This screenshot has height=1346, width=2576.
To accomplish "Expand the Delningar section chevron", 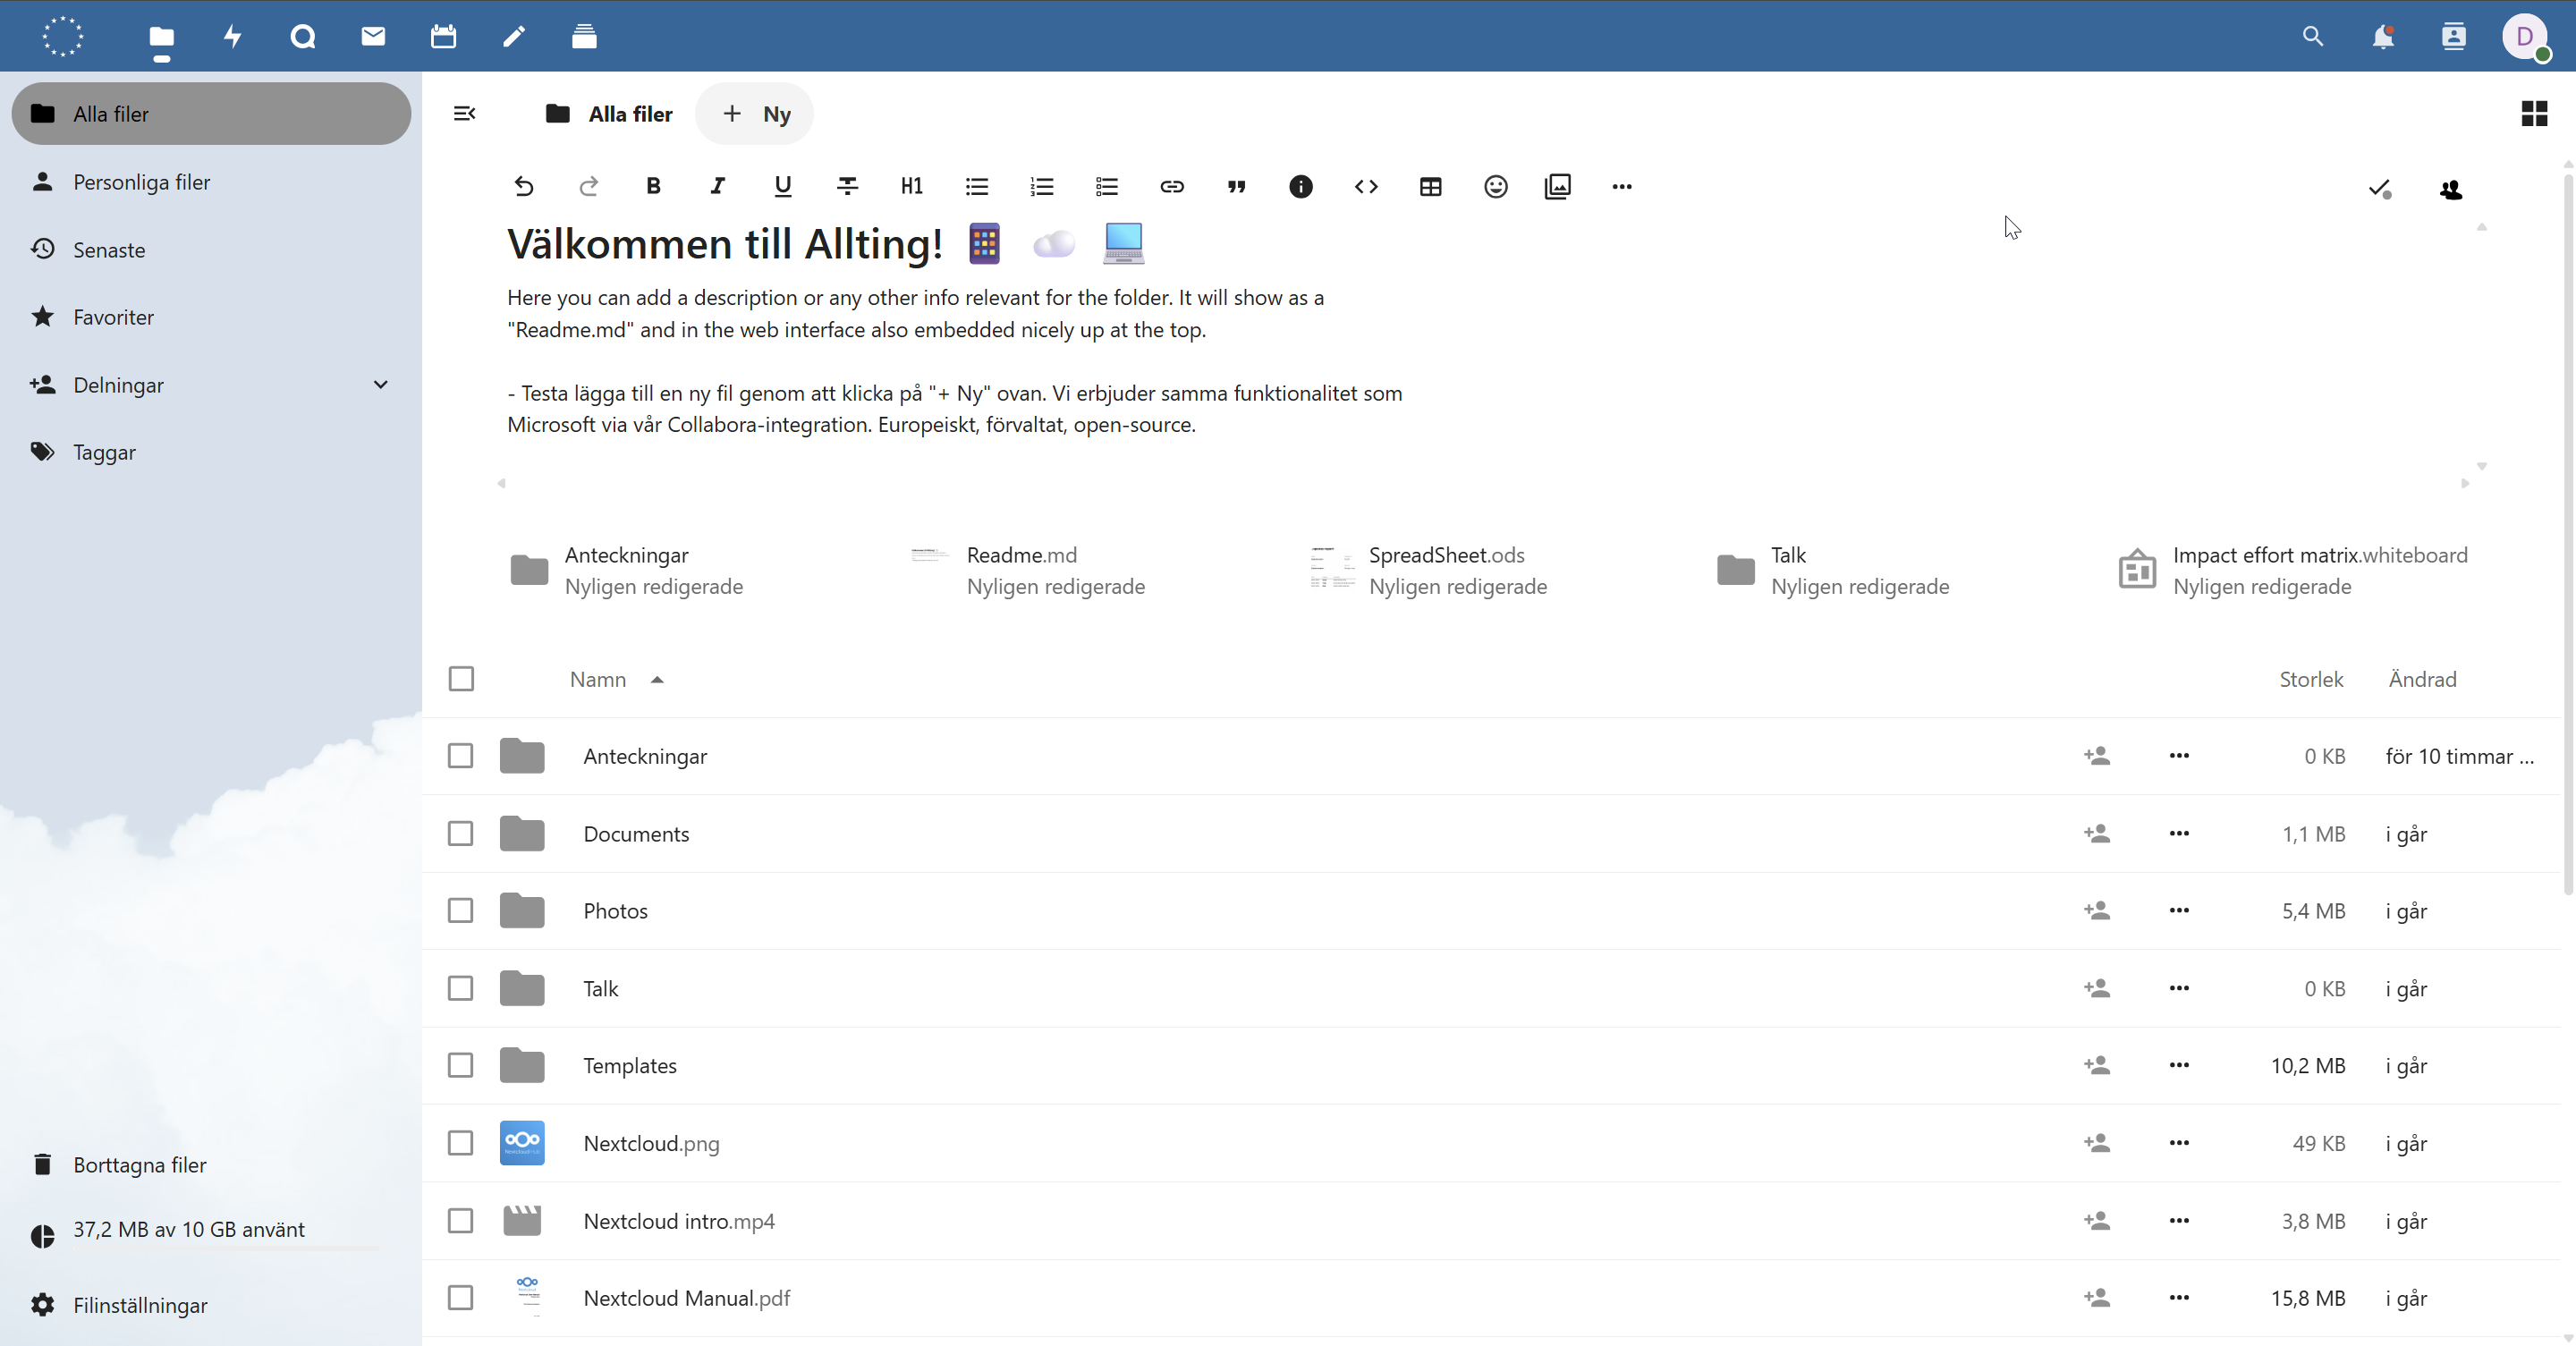I will 380,385.
